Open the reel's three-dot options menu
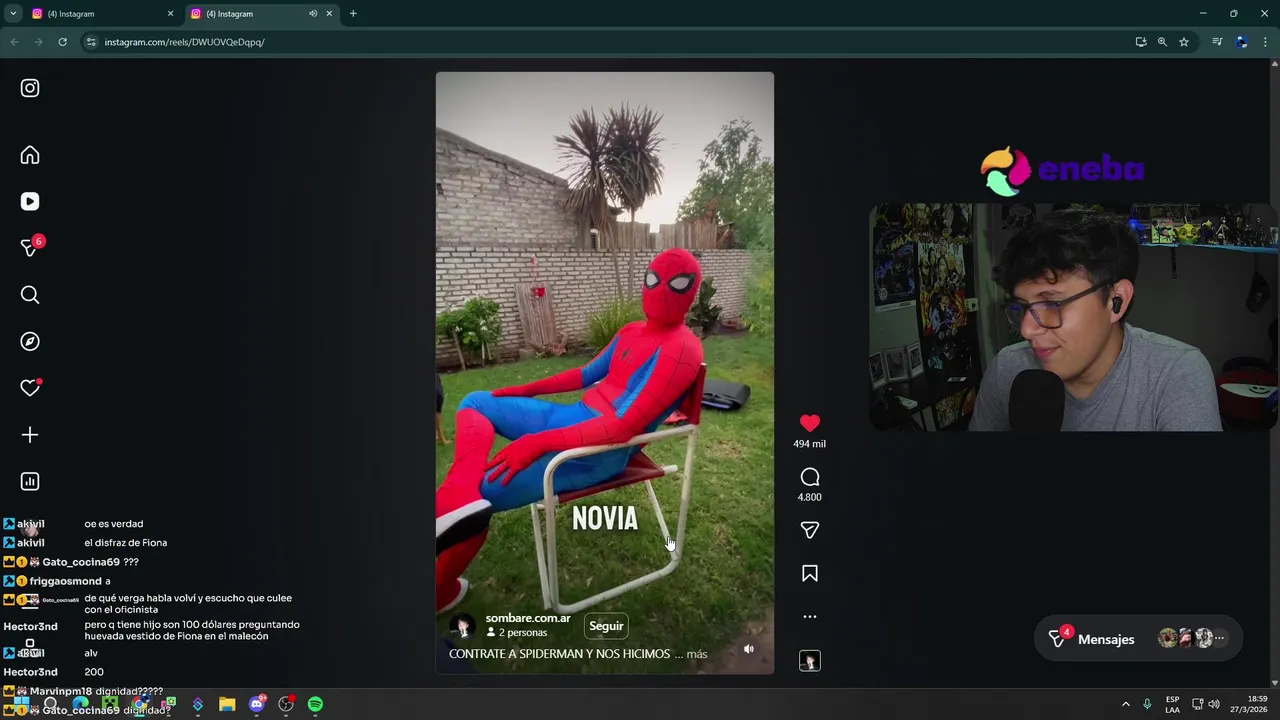Screen dimensions: 1280x720 click(x=810, y=617)
